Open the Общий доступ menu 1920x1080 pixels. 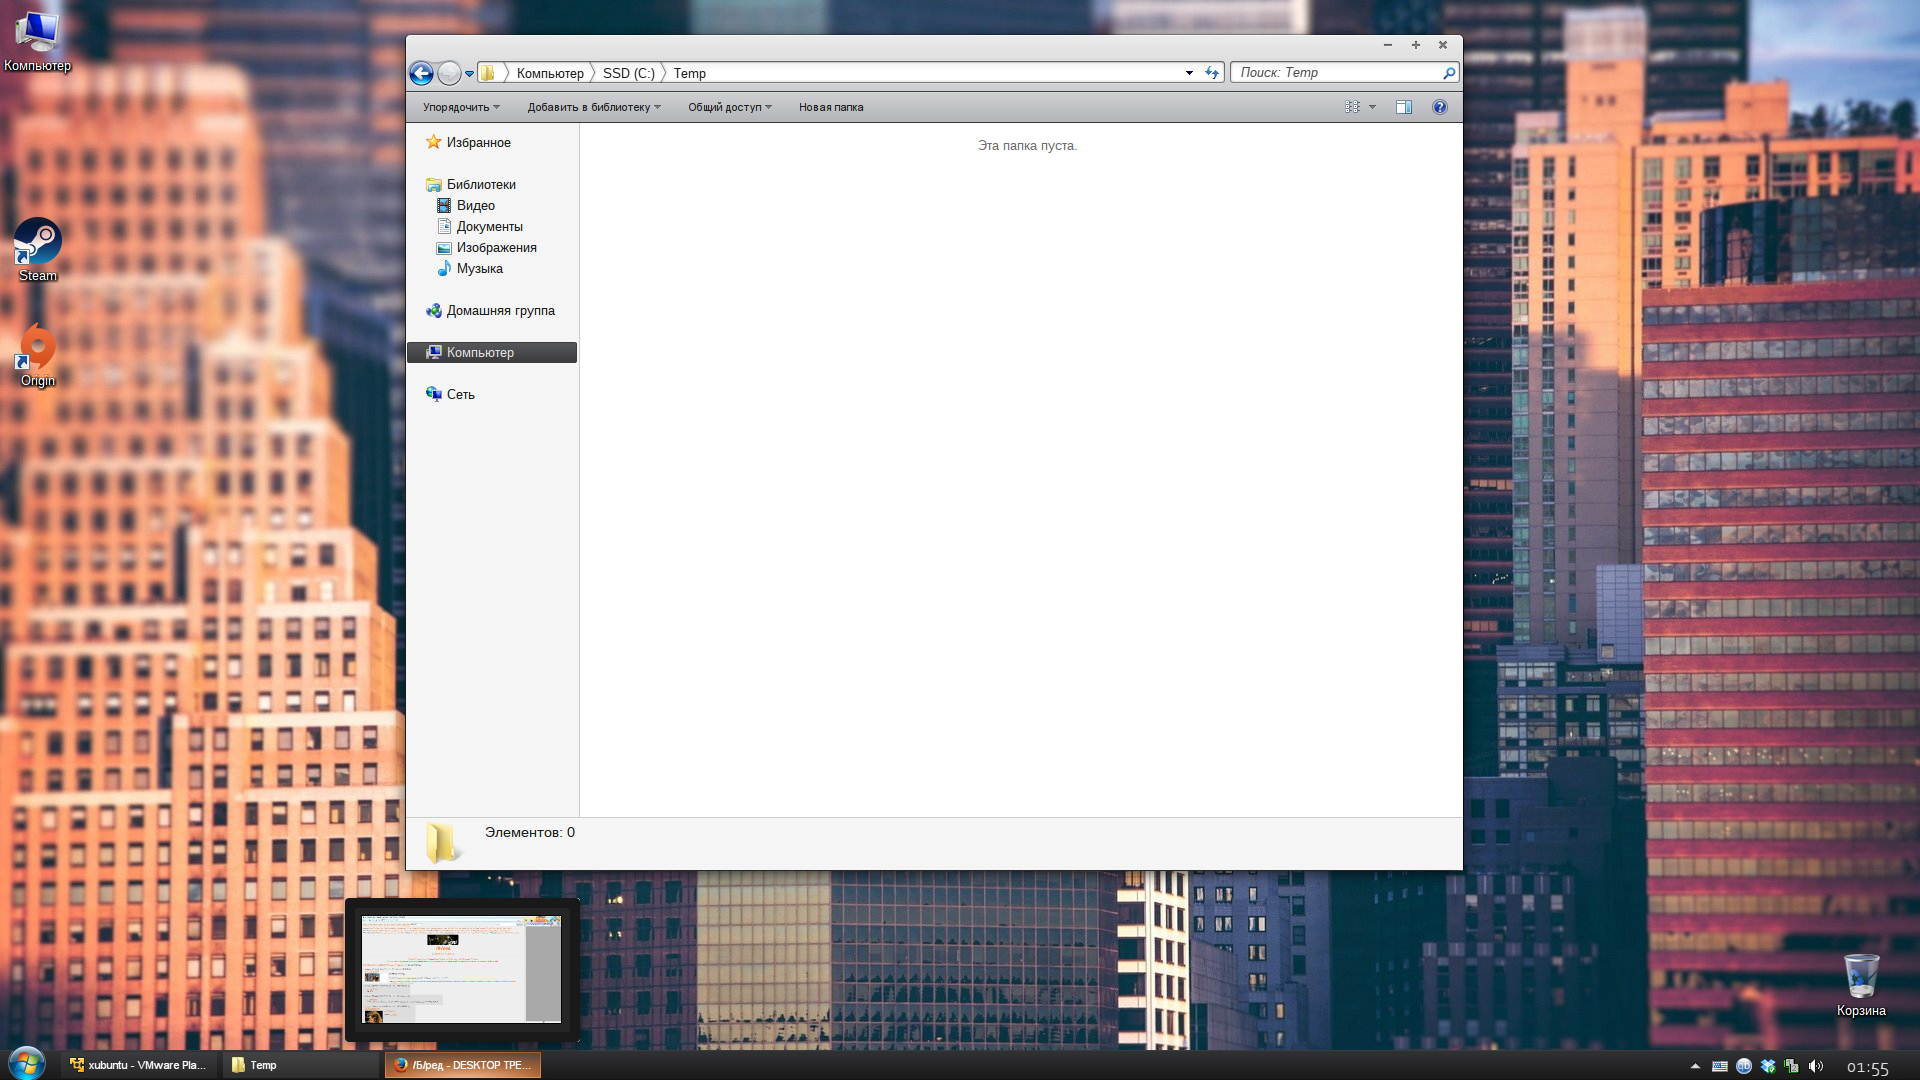729,107
